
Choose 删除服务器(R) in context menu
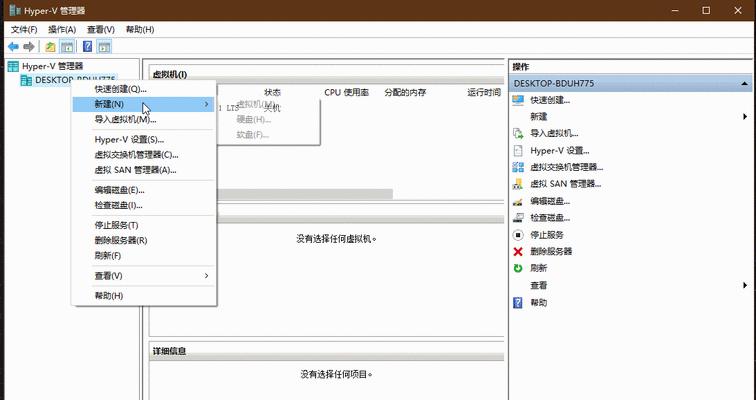[144, 240]
